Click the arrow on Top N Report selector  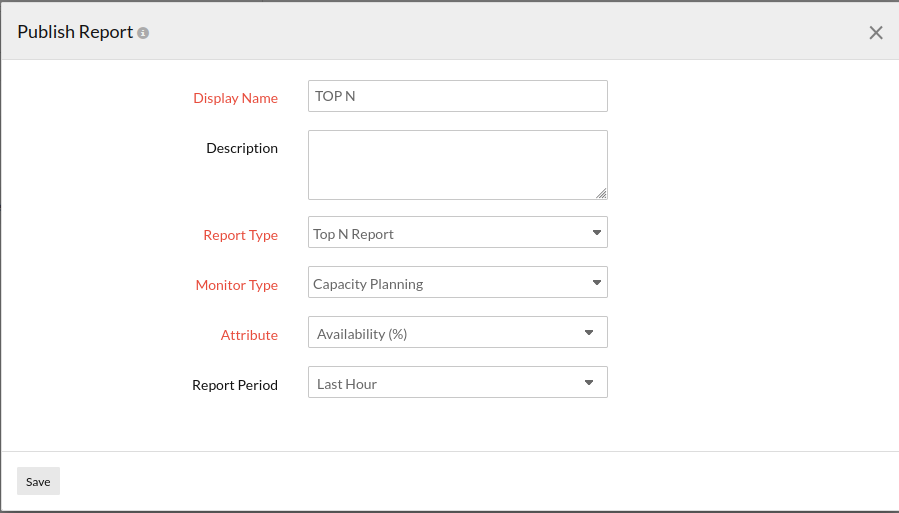(x=597, y=233)
